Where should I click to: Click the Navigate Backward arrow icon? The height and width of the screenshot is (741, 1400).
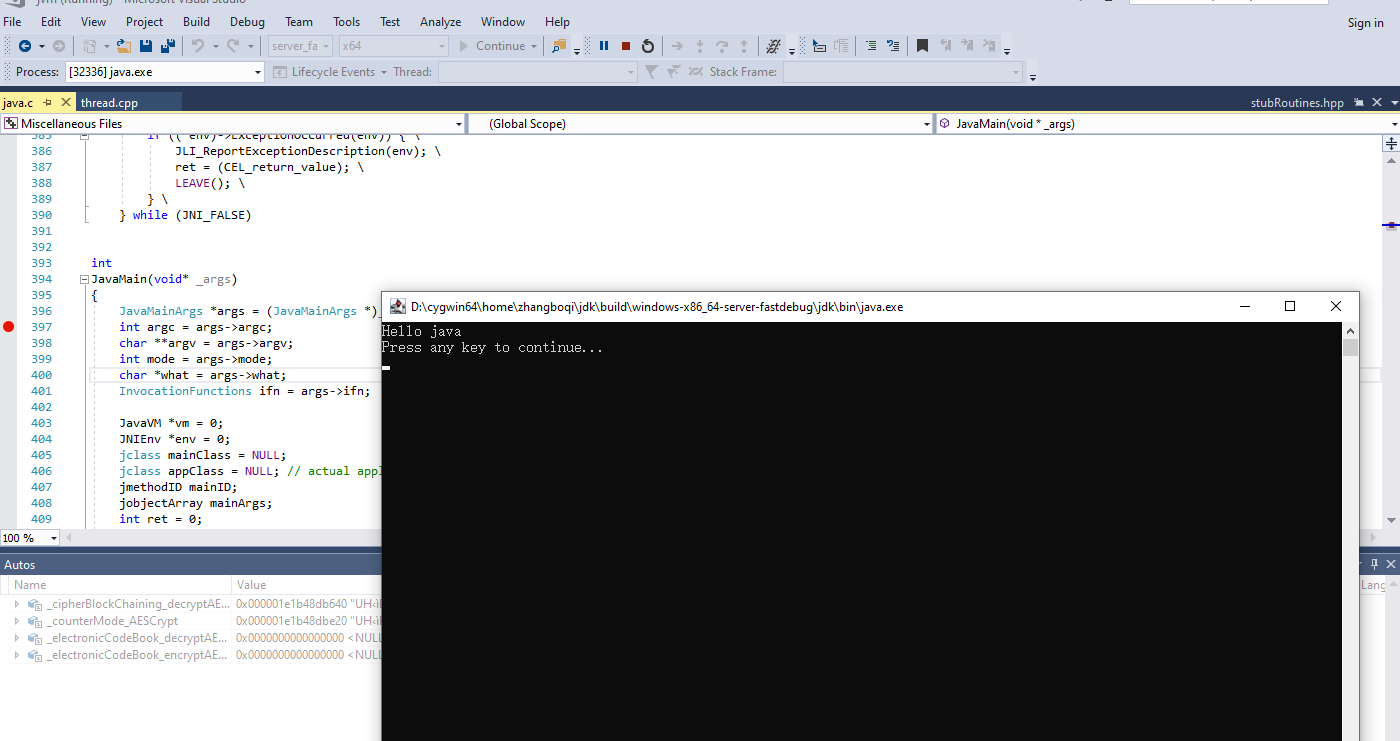coord(24,46)
